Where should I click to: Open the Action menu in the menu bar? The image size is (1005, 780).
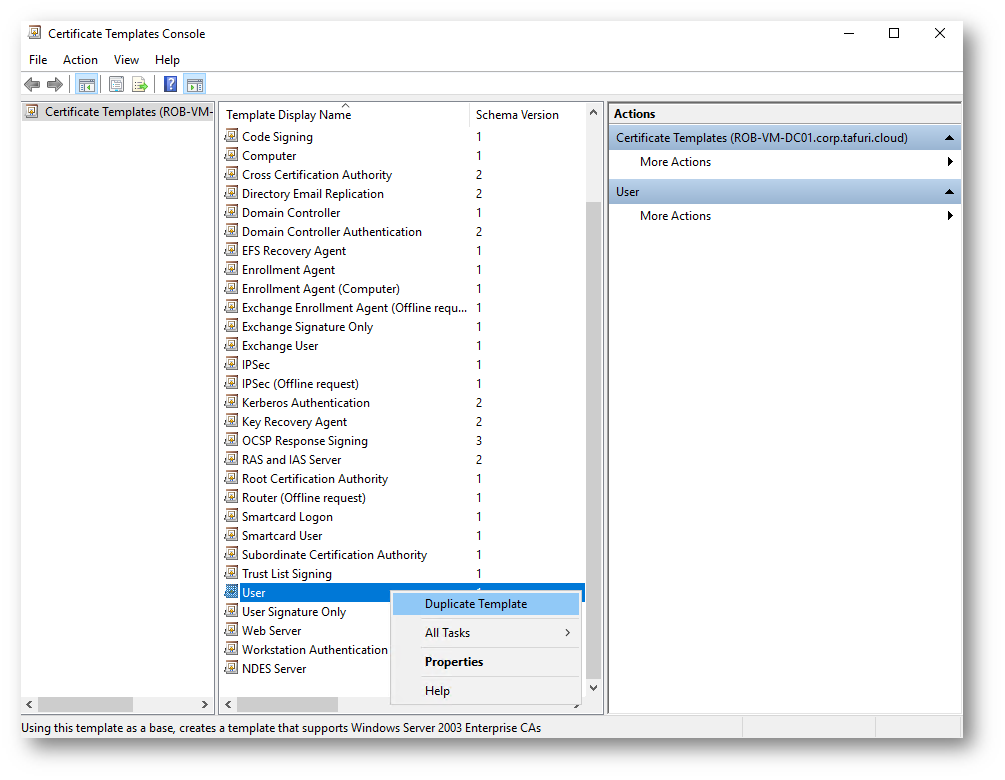point(80,60)
